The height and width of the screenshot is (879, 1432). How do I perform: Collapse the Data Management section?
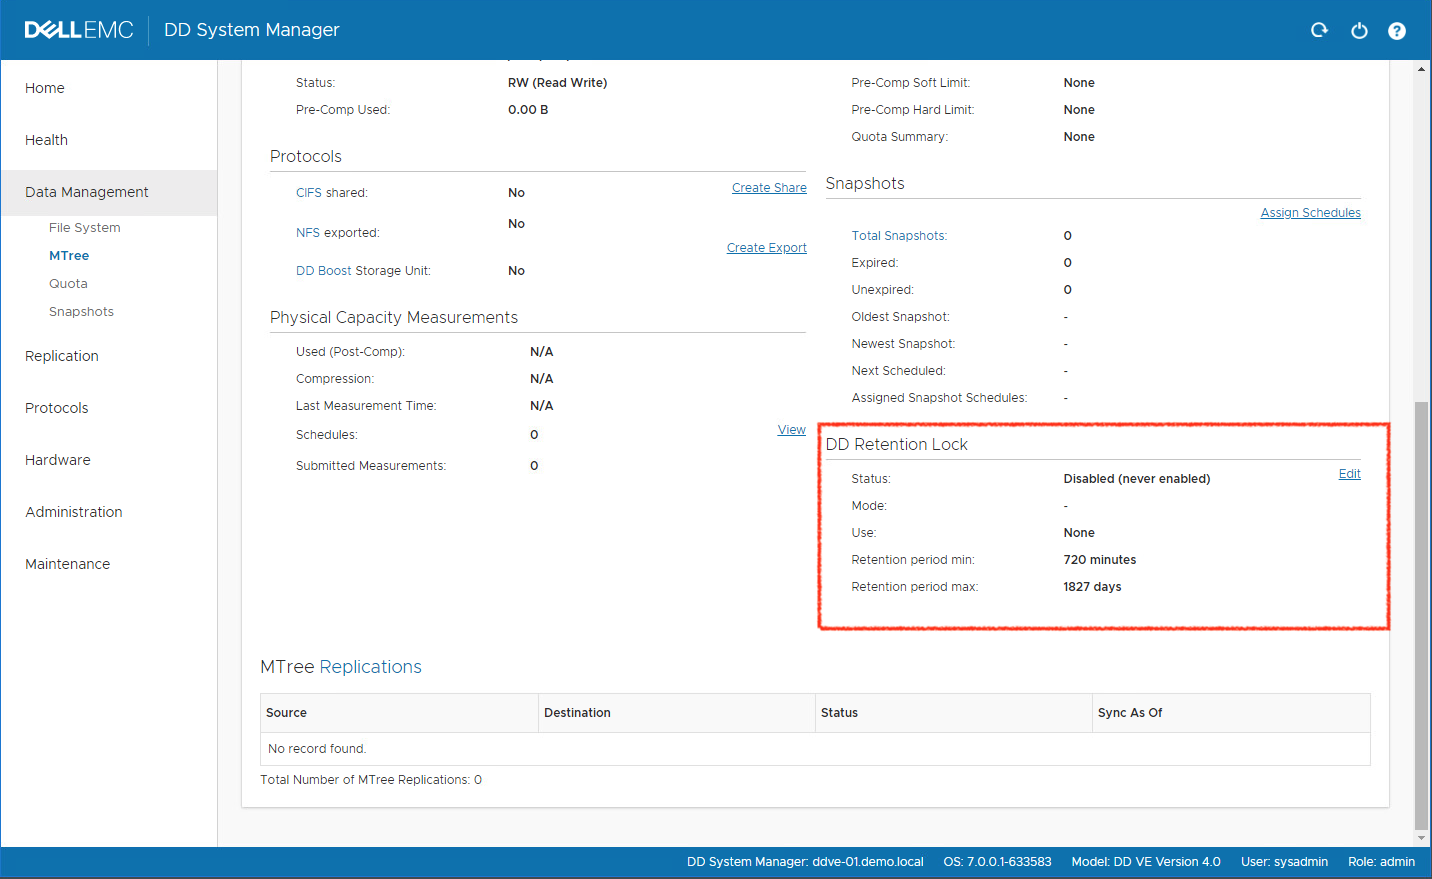86,191
